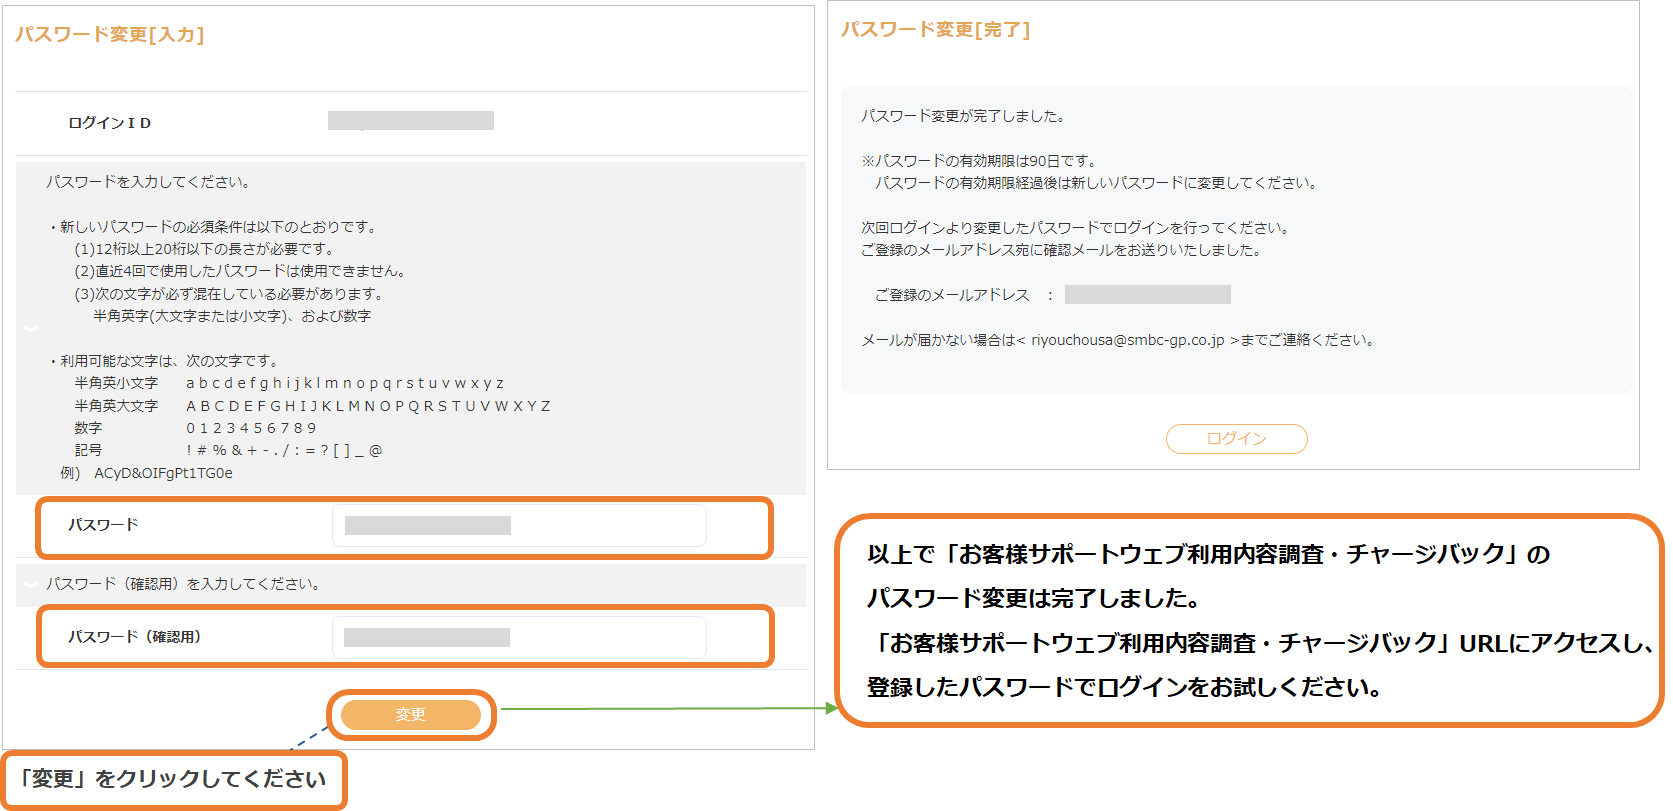The width and height of the screenshot is (1673, 811).
Task: Click the パスワード input field
Action: tap(519, 525)
